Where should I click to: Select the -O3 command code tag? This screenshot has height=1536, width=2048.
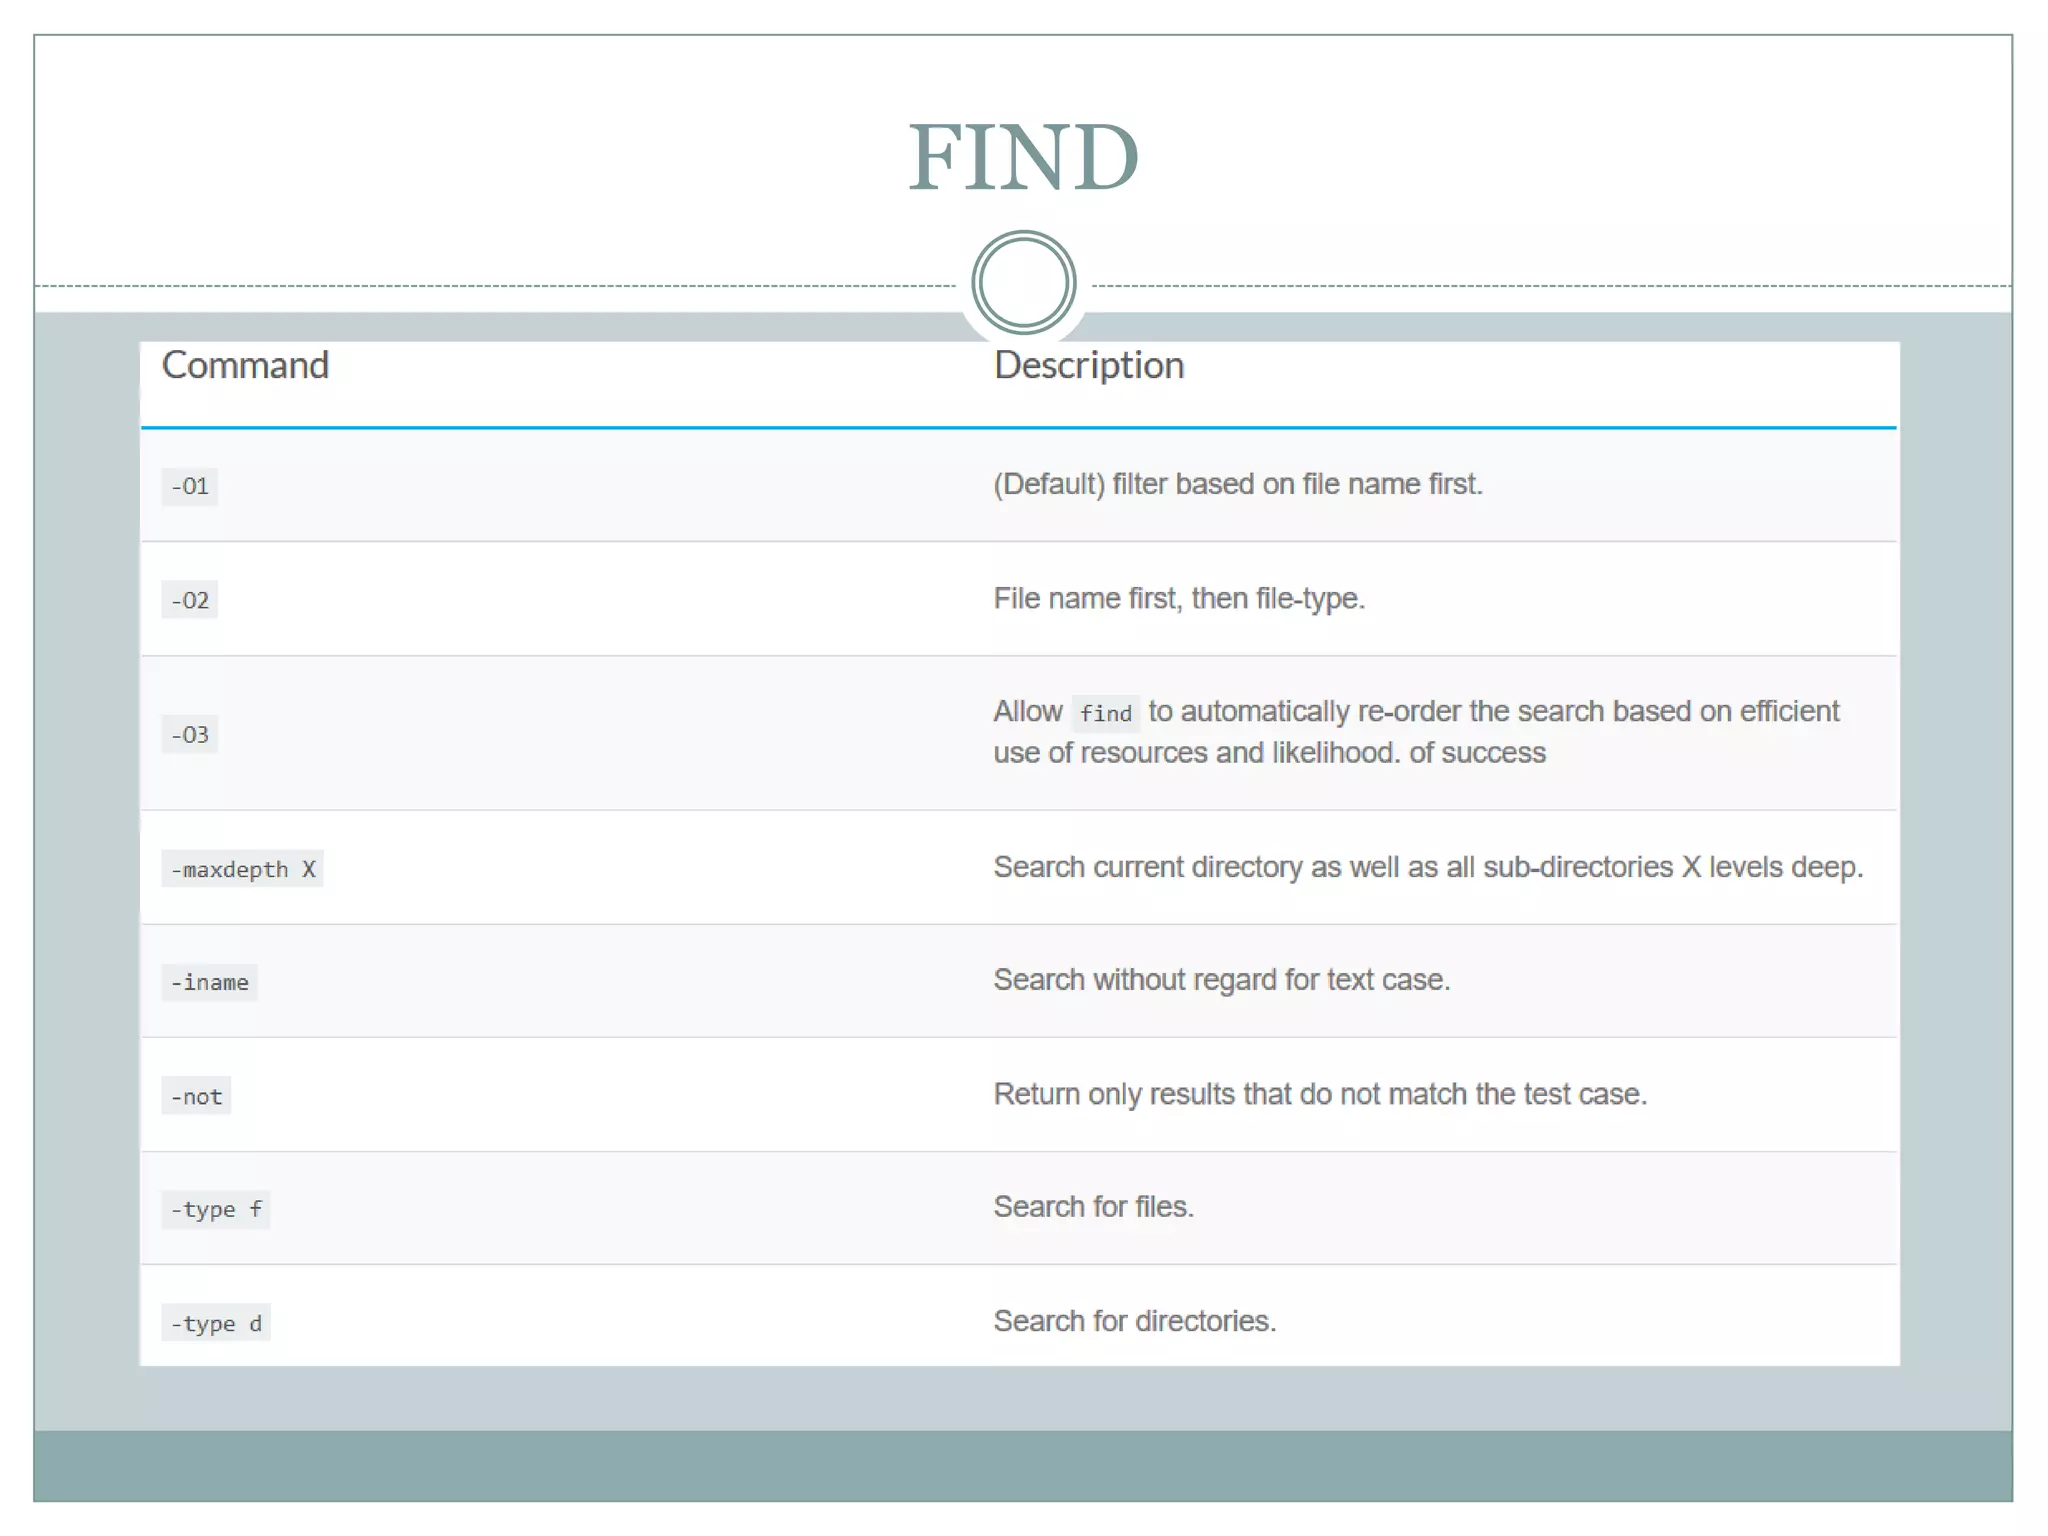pos(190,735)
